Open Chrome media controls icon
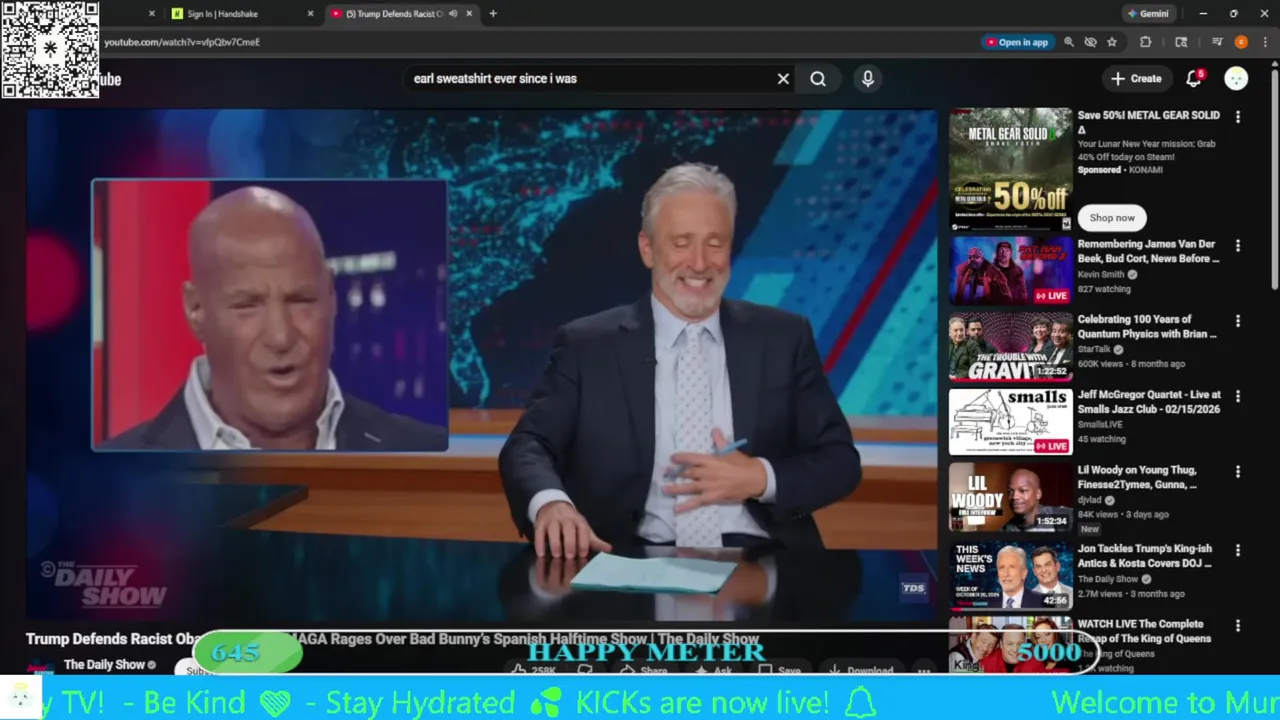 point(1217,42)
